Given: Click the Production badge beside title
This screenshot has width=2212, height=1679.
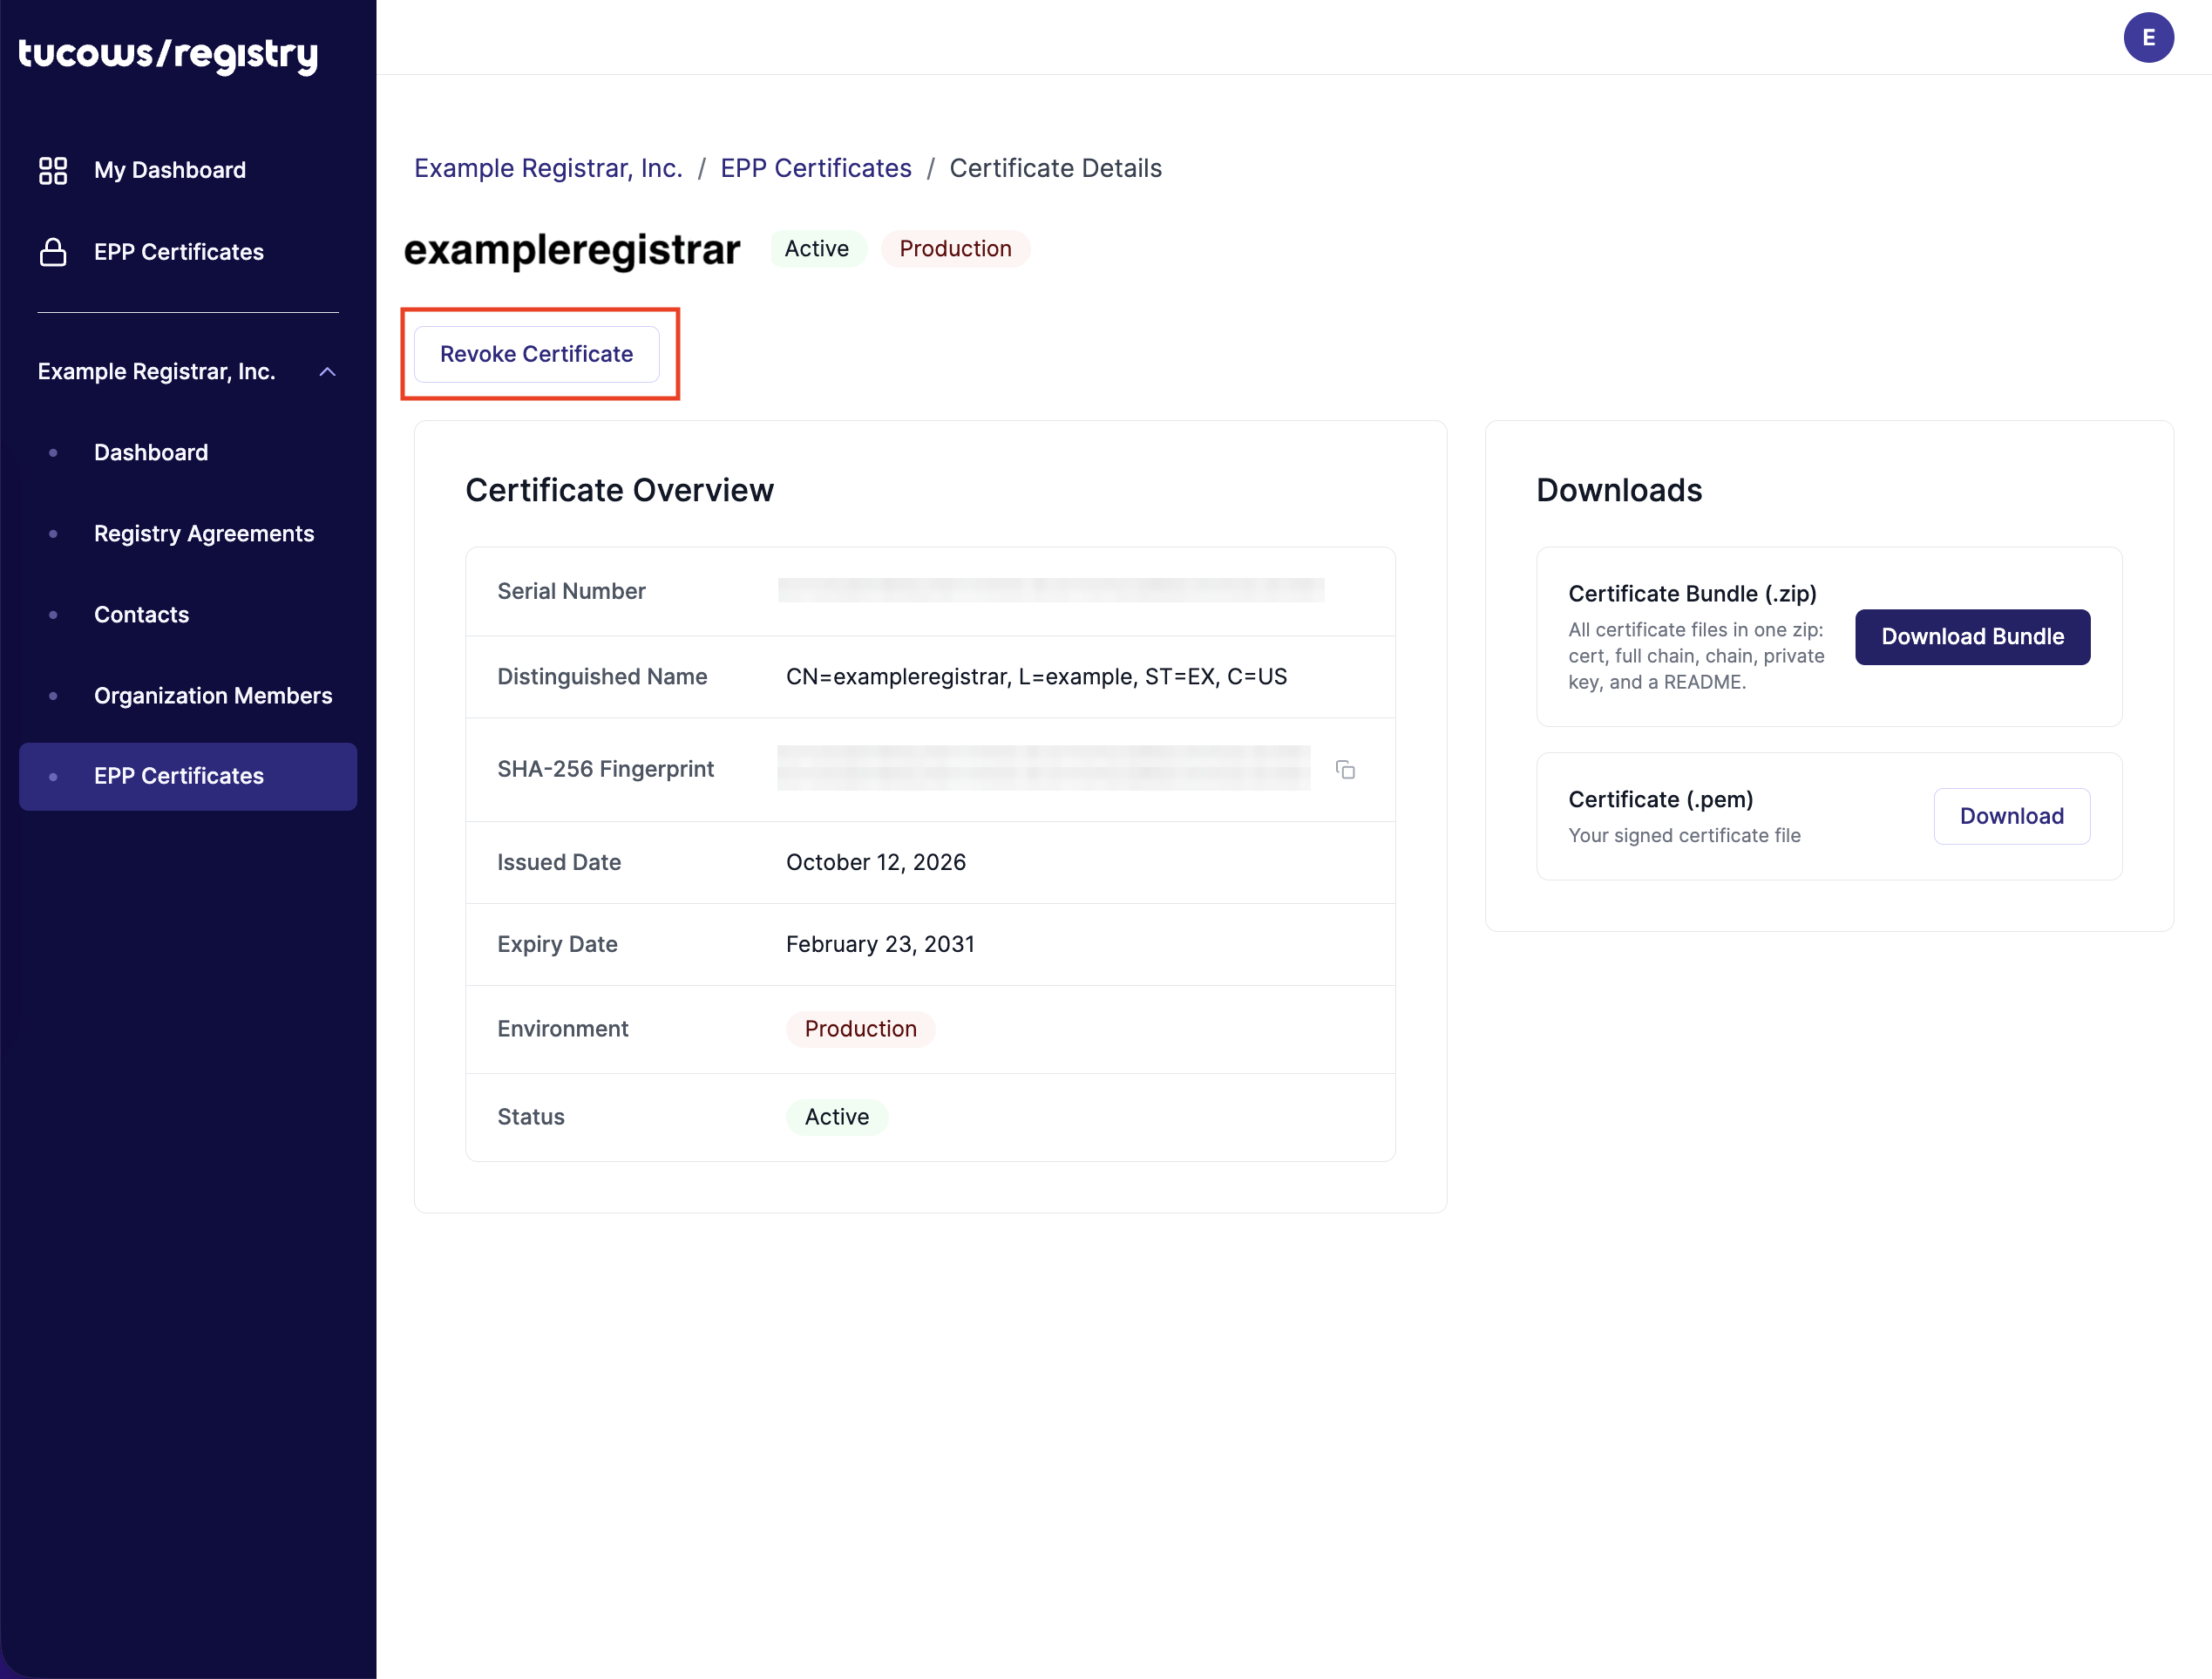Looking at the screenshot, I should [x=955, y=249].
